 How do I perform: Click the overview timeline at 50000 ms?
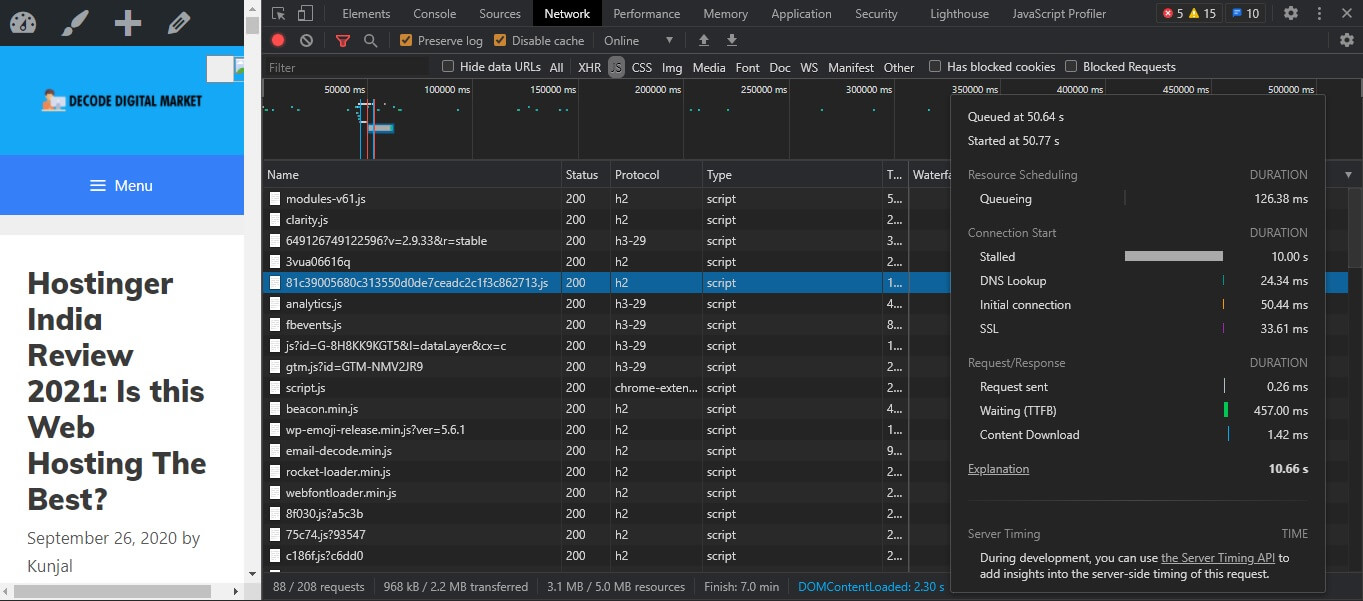point(345,90)
